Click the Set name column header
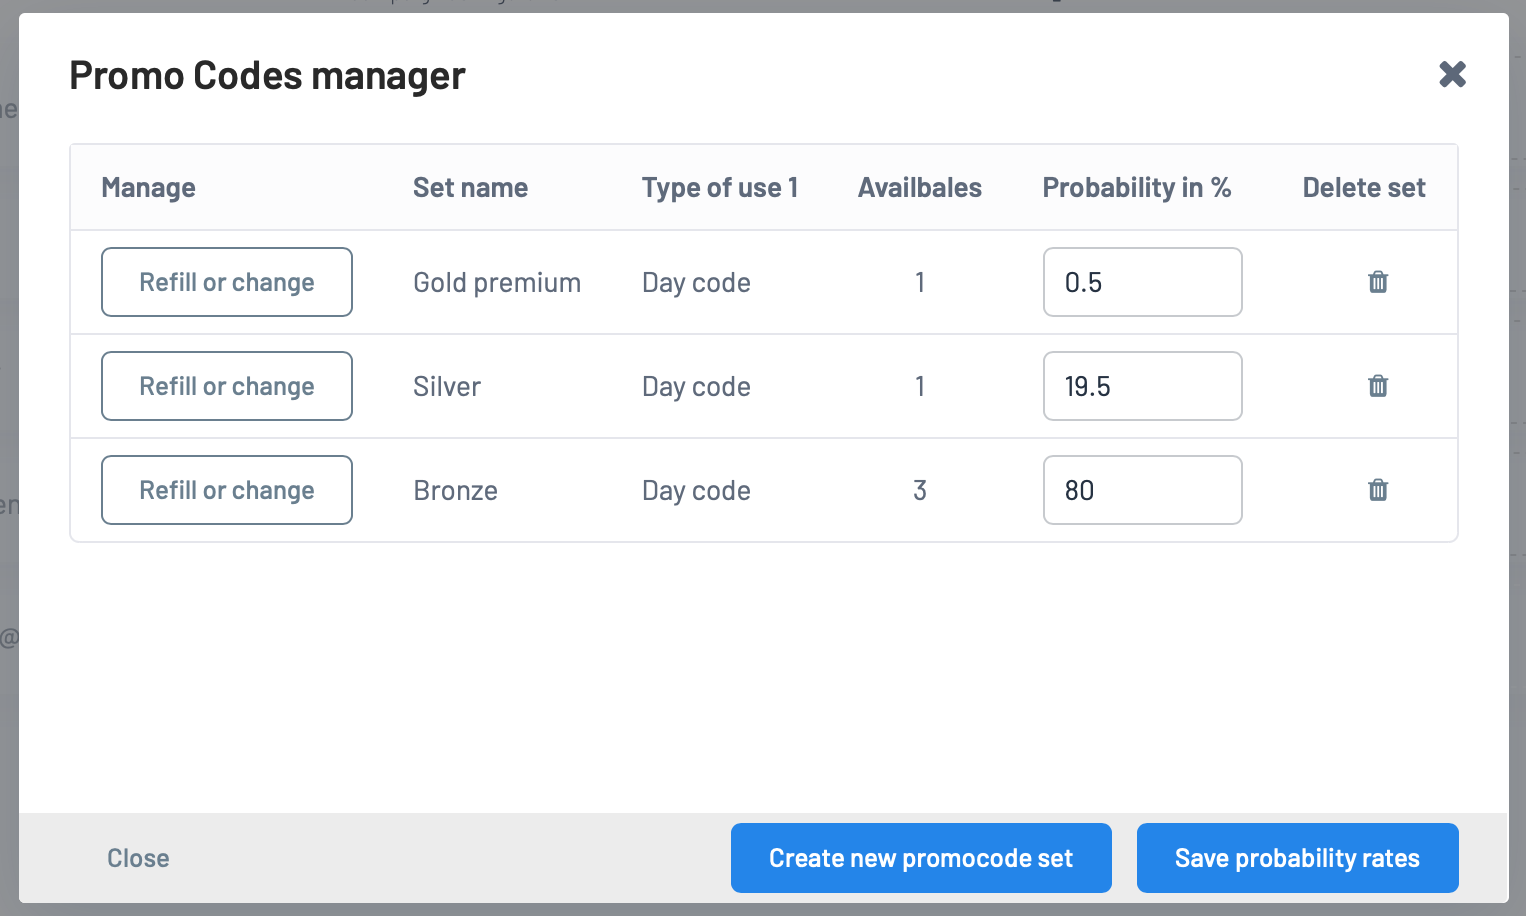Screen dimensions: 1526x916 pyautogui.click(x=470, y=188)
